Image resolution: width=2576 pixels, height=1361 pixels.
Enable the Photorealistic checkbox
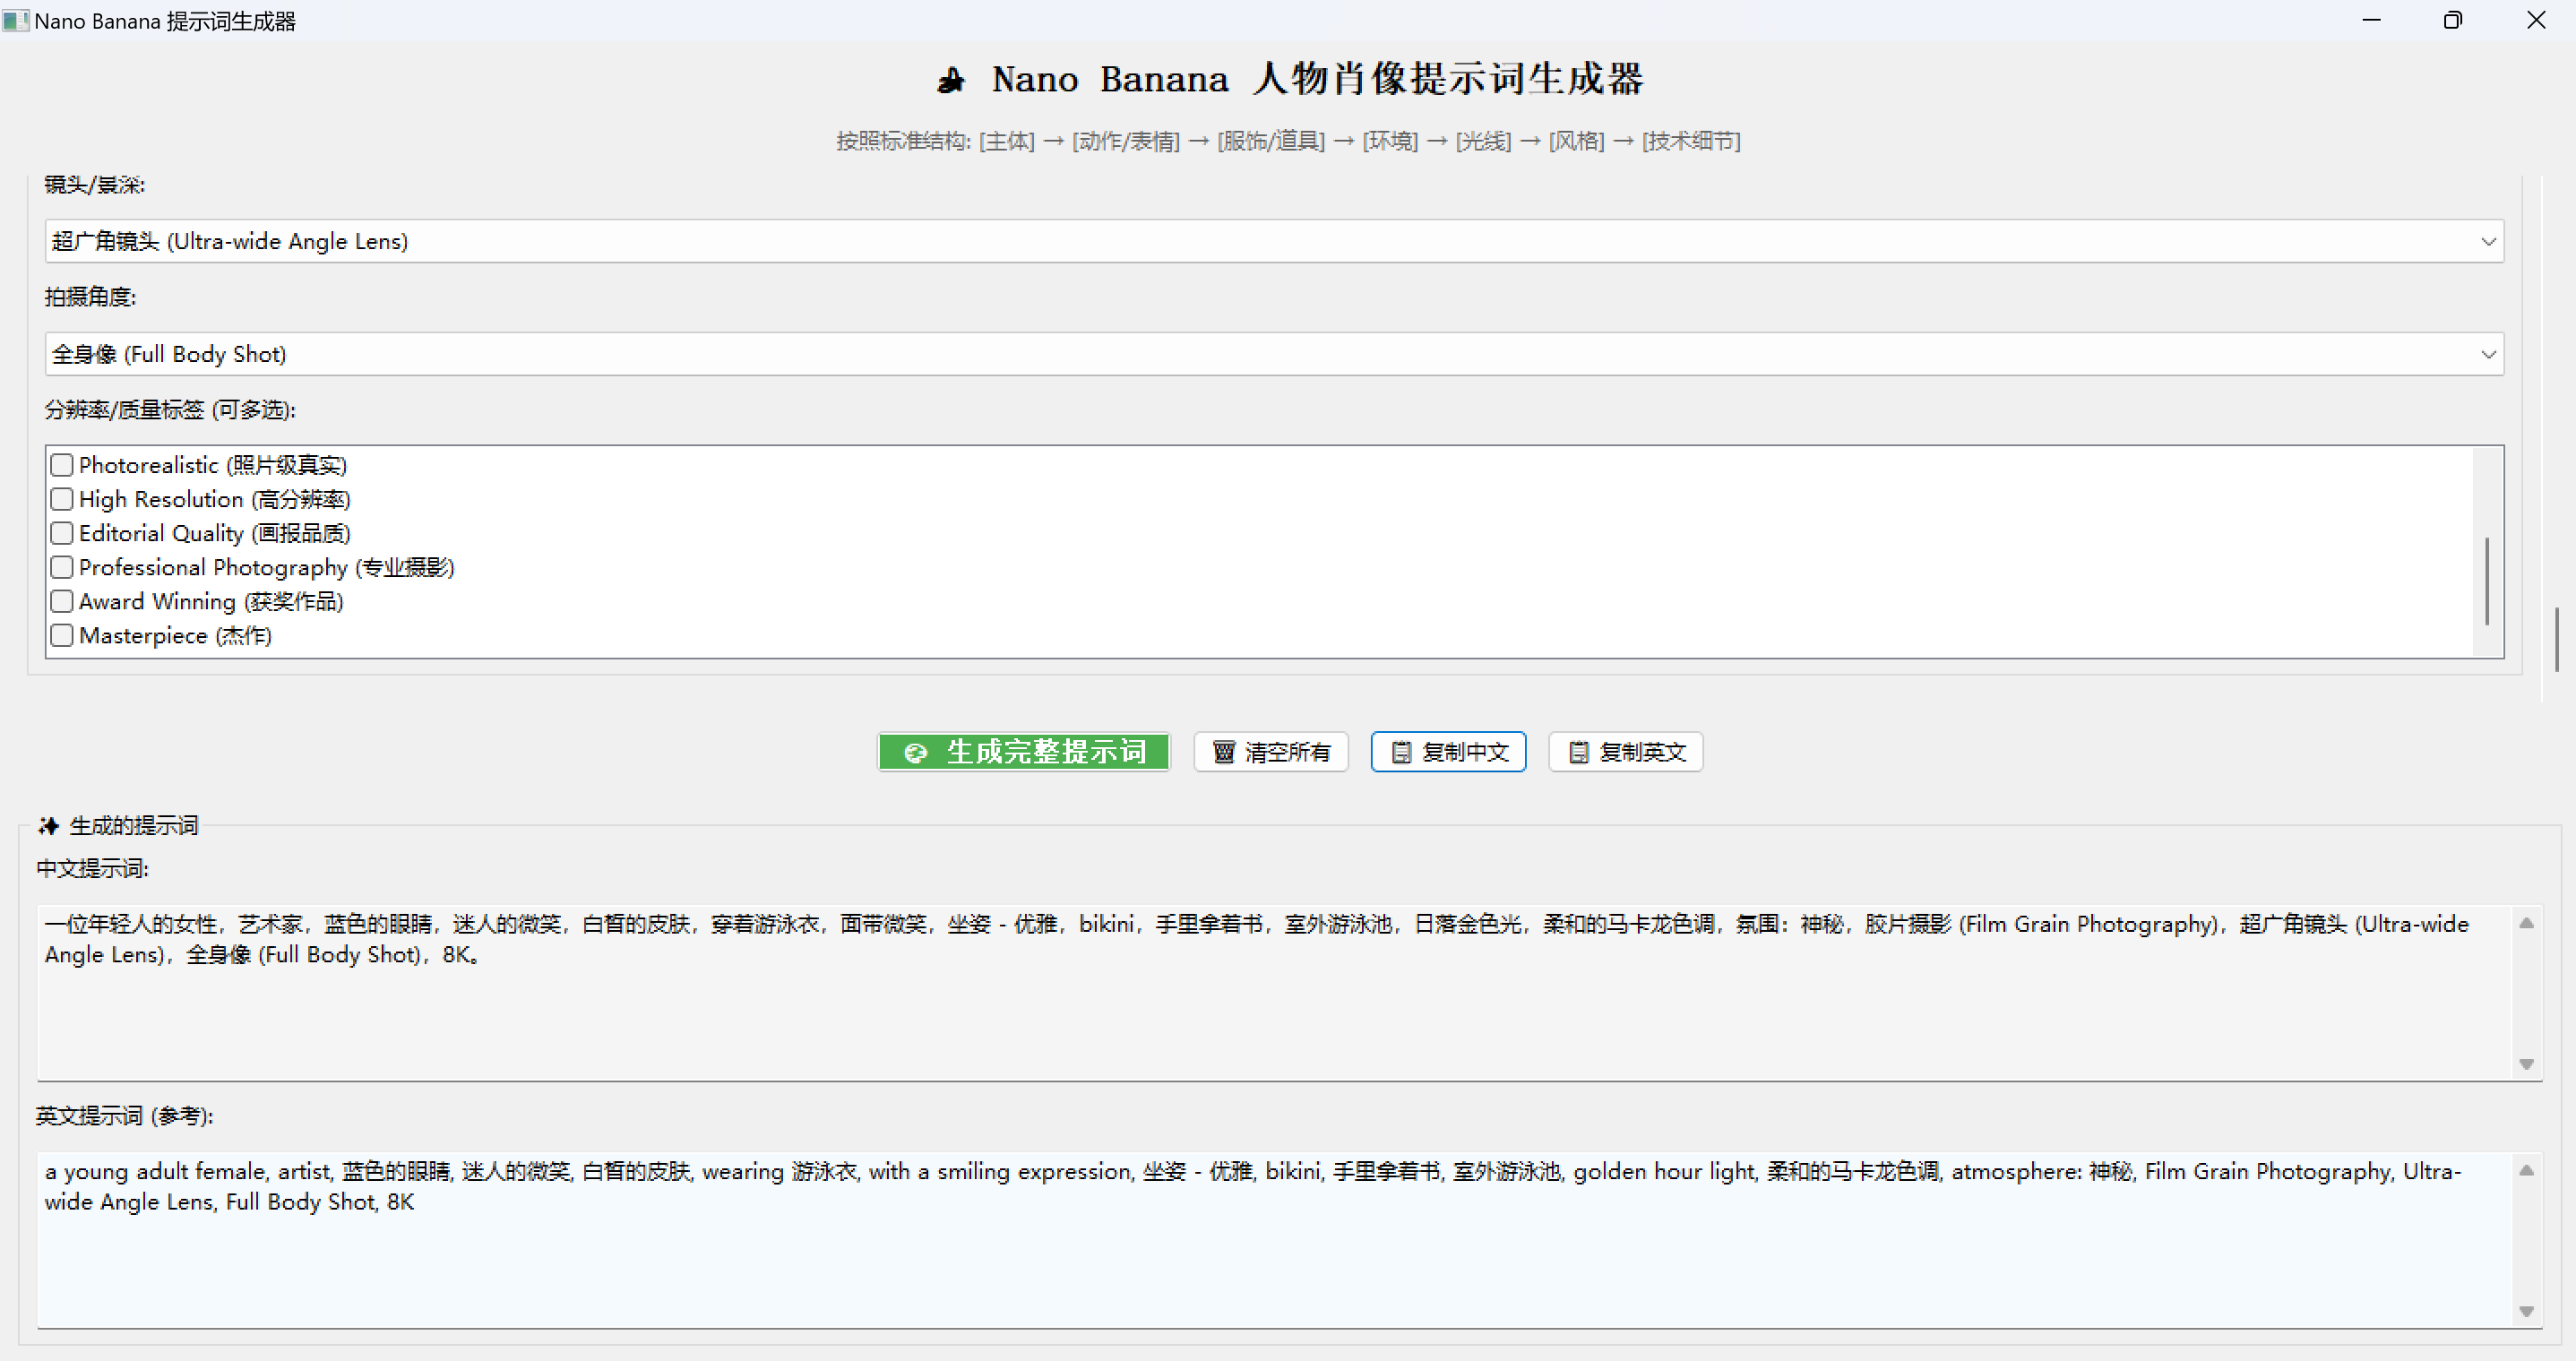pyautogui.click(x=62, y=465)
